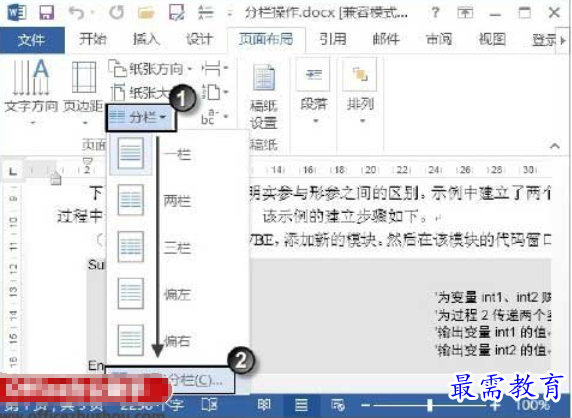Select the 两栏 two-column layout
This screenshot has height=418, width=572.
177,201
